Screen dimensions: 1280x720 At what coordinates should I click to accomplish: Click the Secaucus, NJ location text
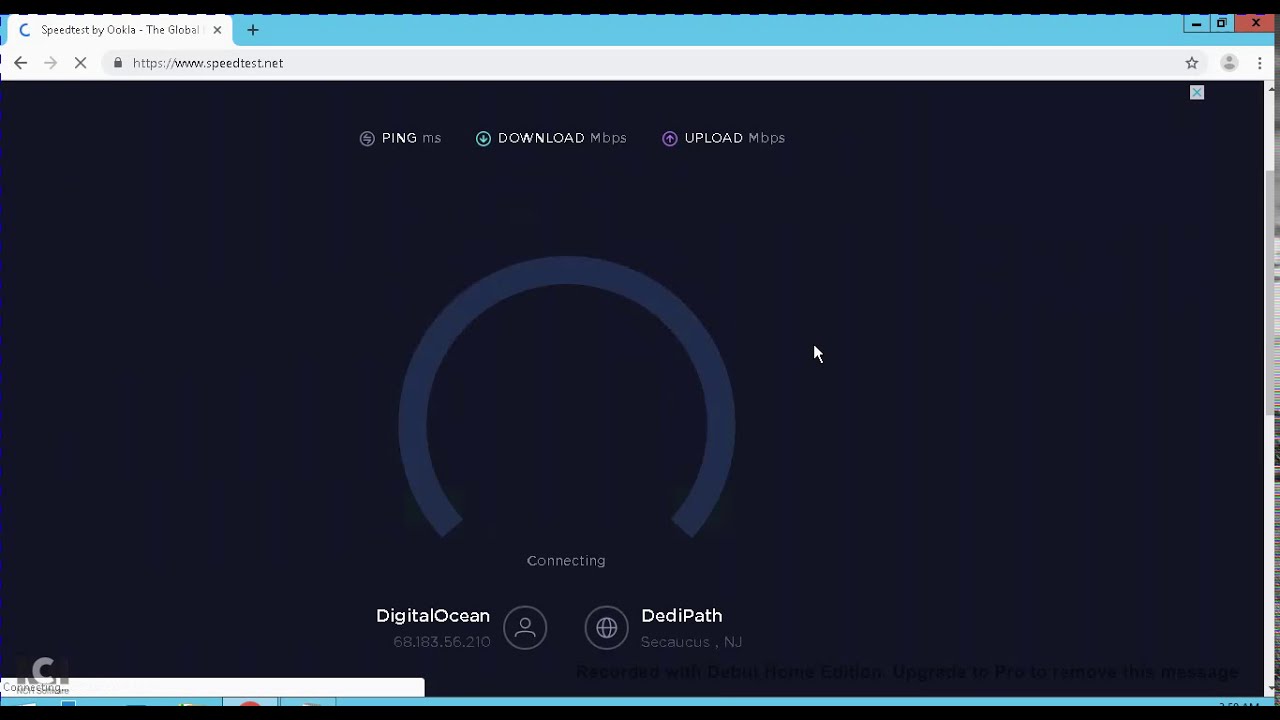click(691, 642)
